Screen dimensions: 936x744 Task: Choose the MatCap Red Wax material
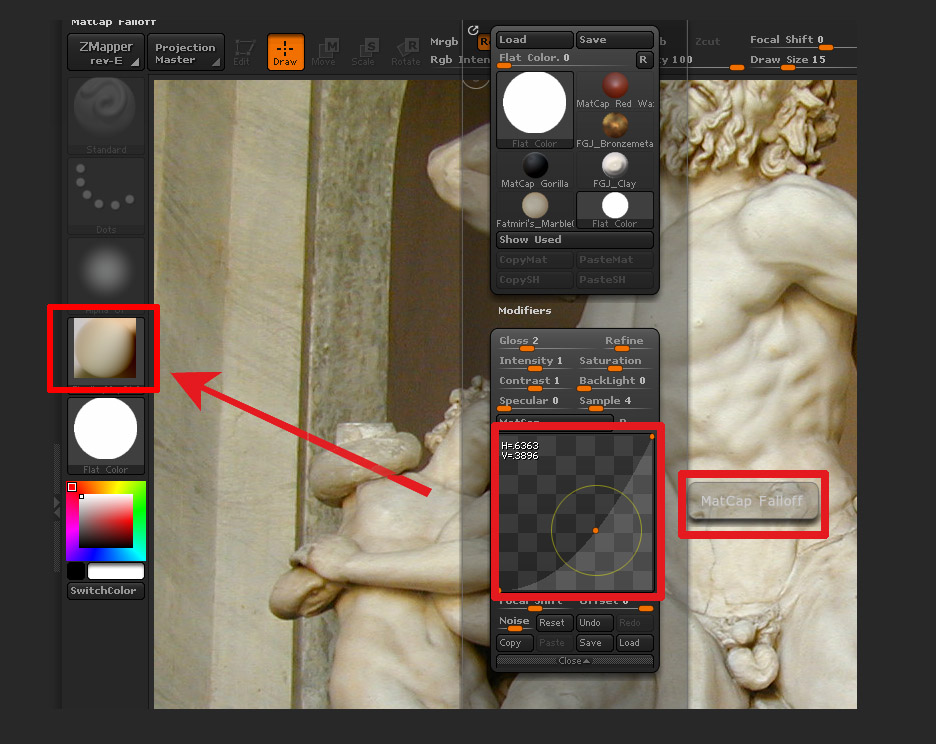tap(615, 91)
